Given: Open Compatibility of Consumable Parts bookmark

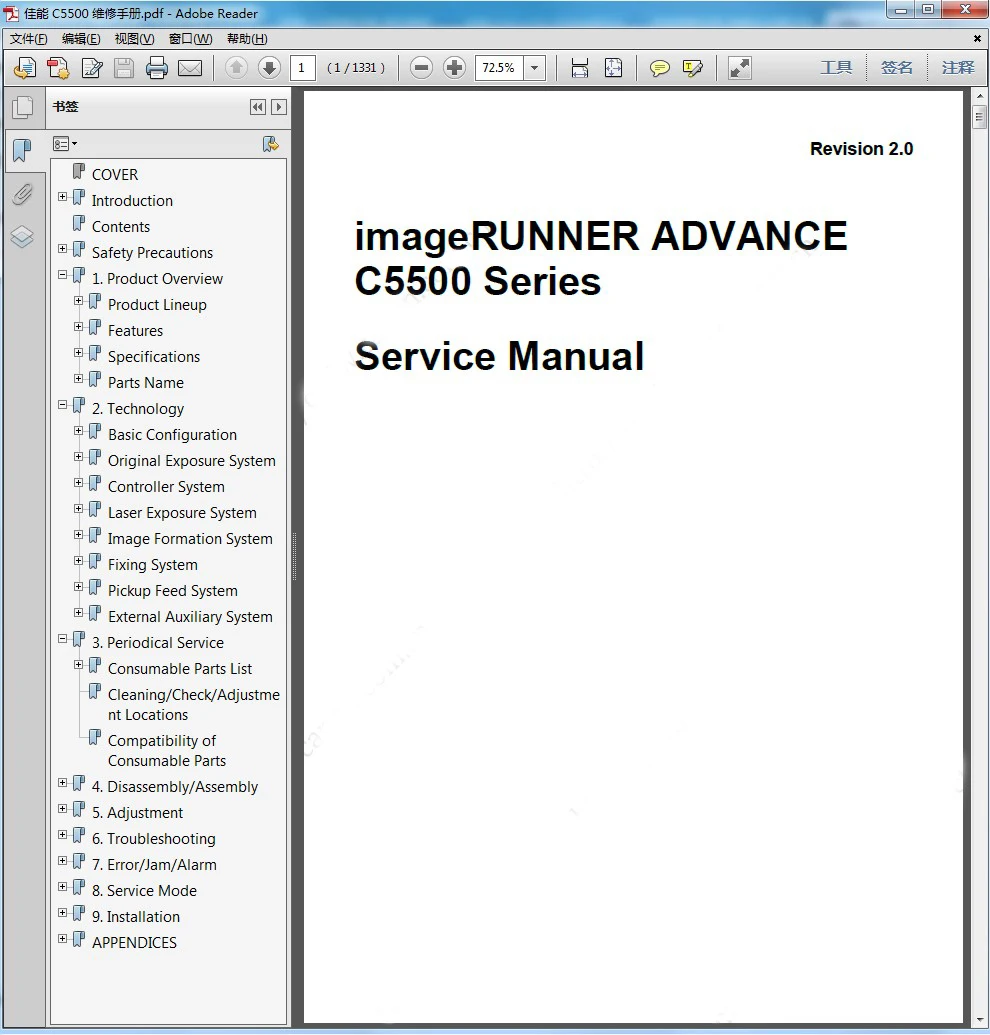Looking at the screenshot, I should 167,751.
